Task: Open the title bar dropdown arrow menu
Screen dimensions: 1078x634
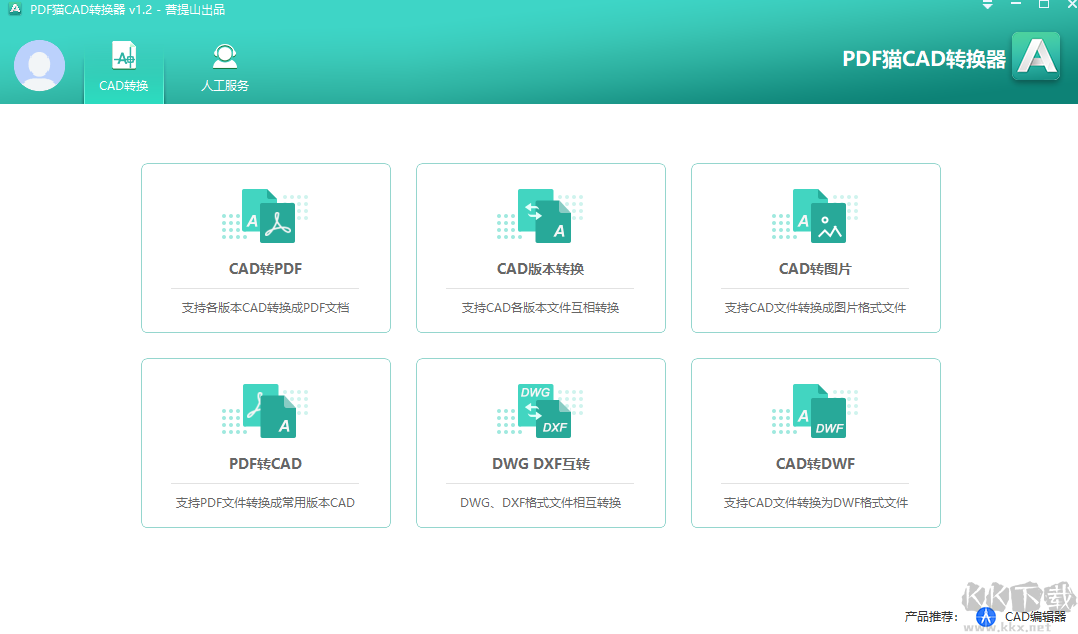Action: (986, 9)
